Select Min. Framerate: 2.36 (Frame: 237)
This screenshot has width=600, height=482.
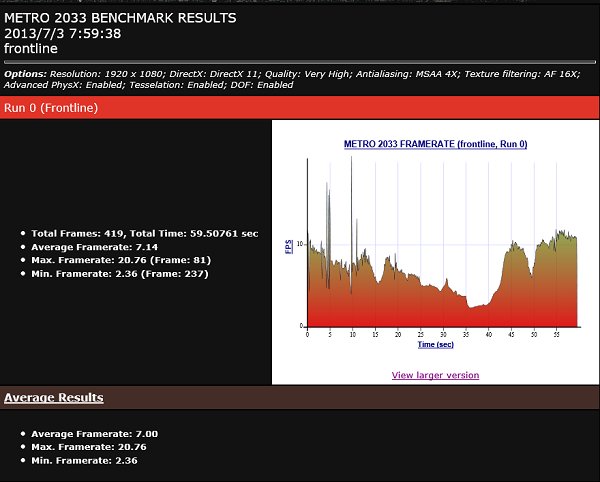(120, 274)
